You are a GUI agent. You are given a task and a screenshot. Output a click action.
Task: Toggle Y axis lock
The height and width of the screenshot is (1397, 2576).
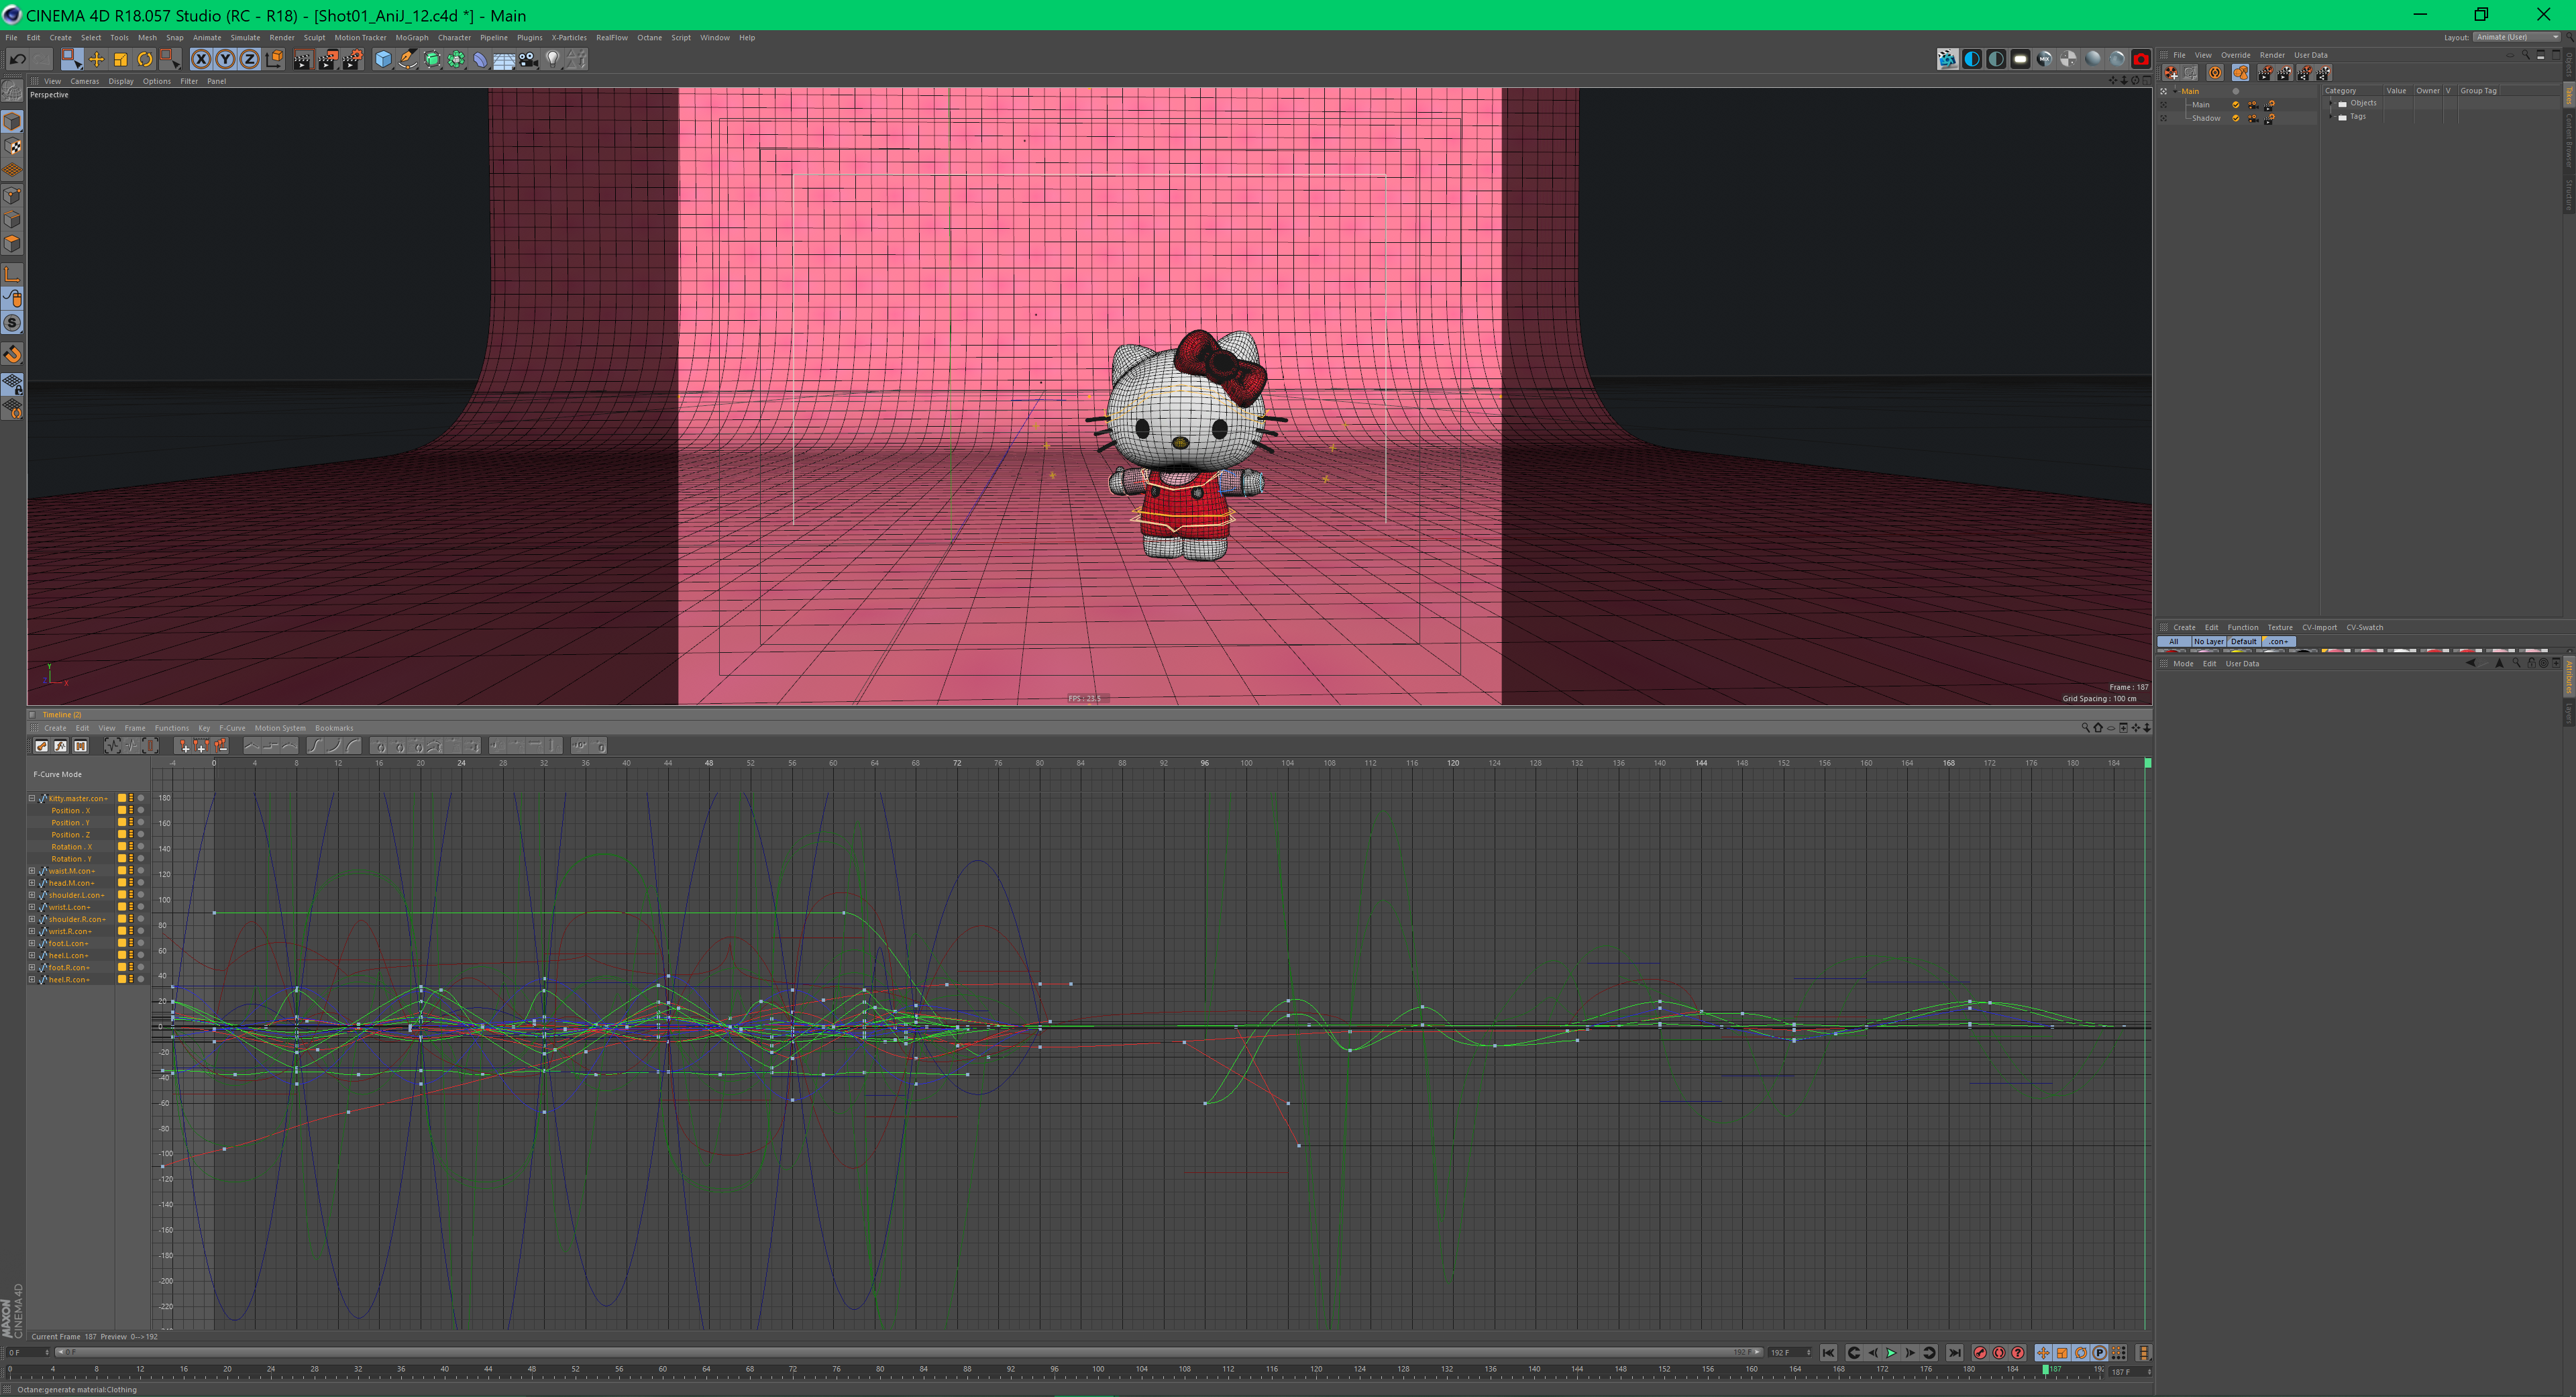[x=225, y=60]
